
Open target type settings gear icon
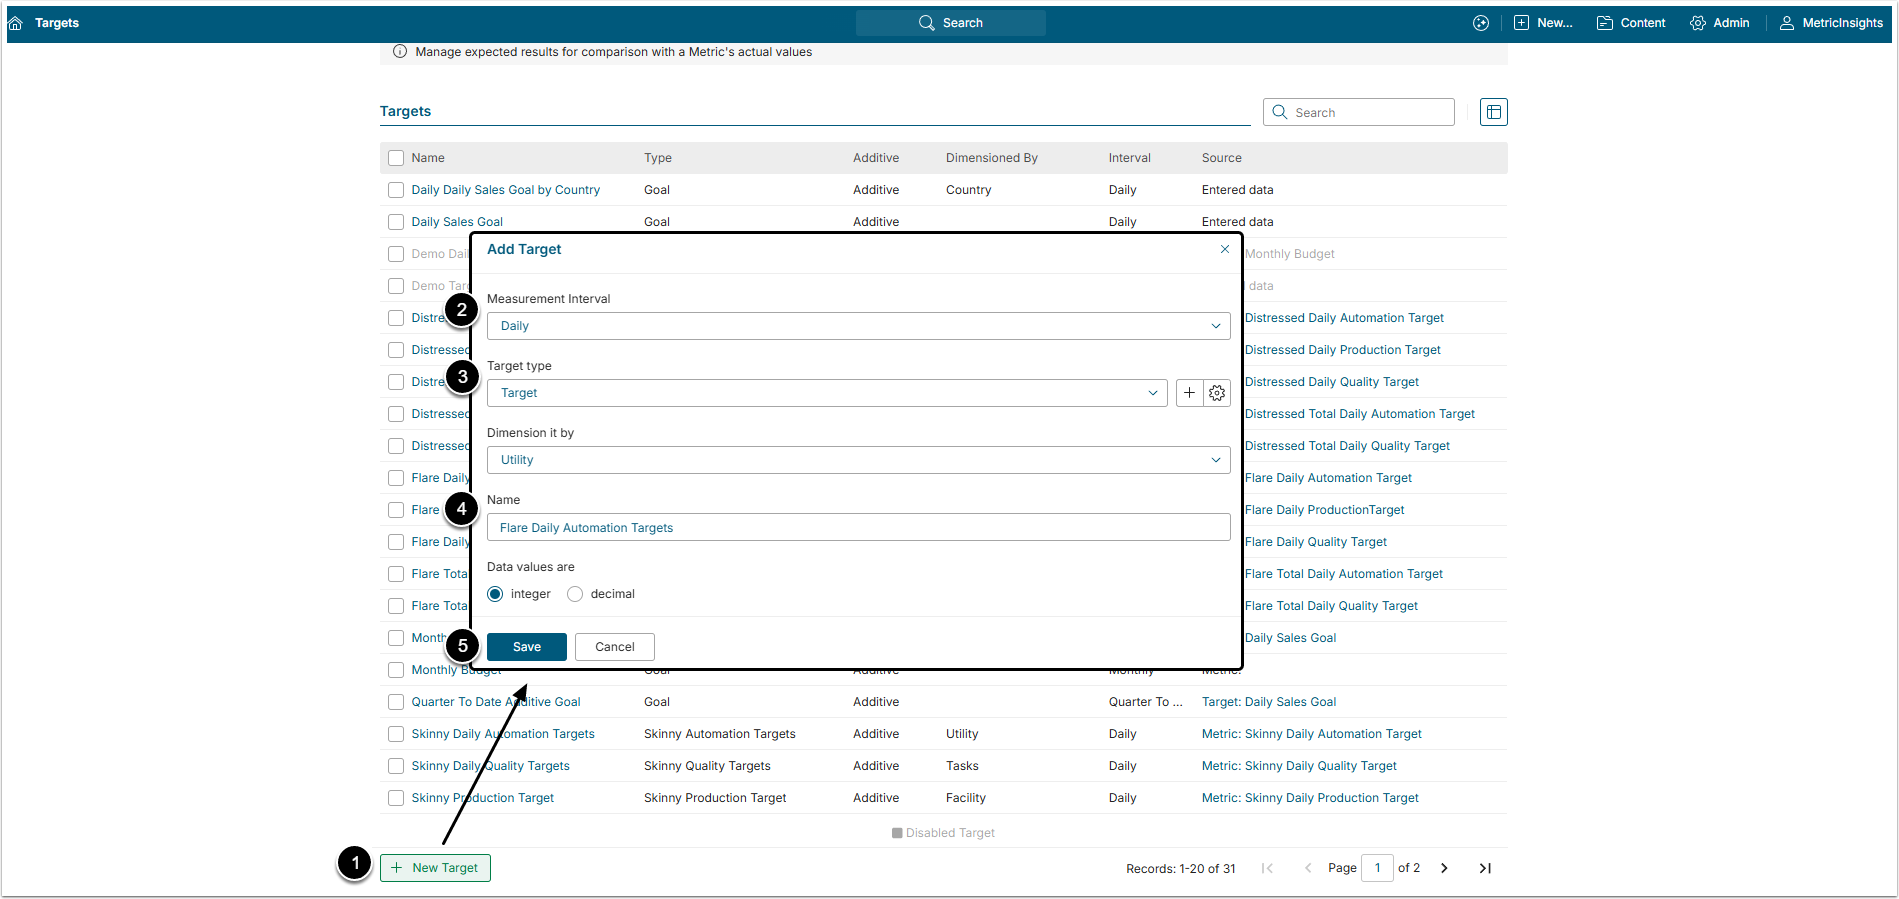pos(1217,393)
